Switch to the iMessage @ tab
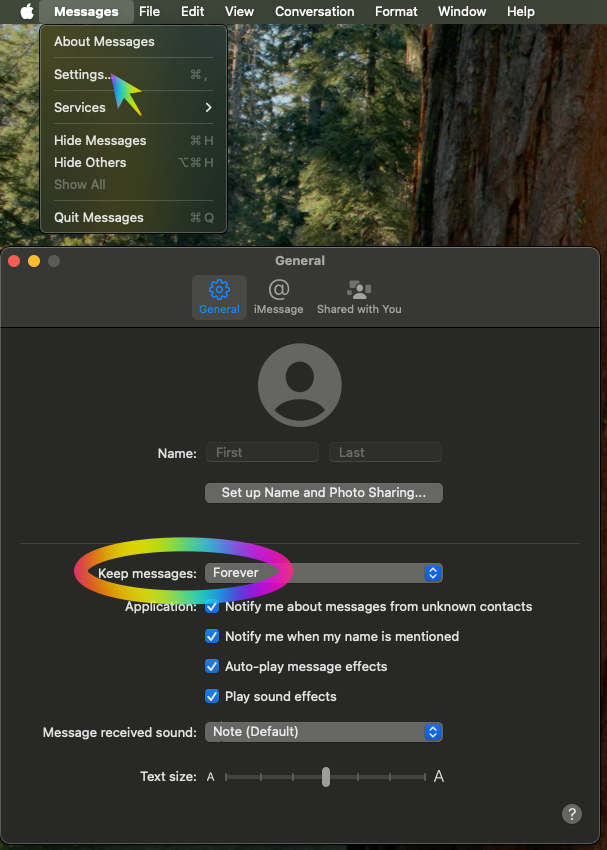The width and height of the screenshot is (607, 850). click(279, 297)
